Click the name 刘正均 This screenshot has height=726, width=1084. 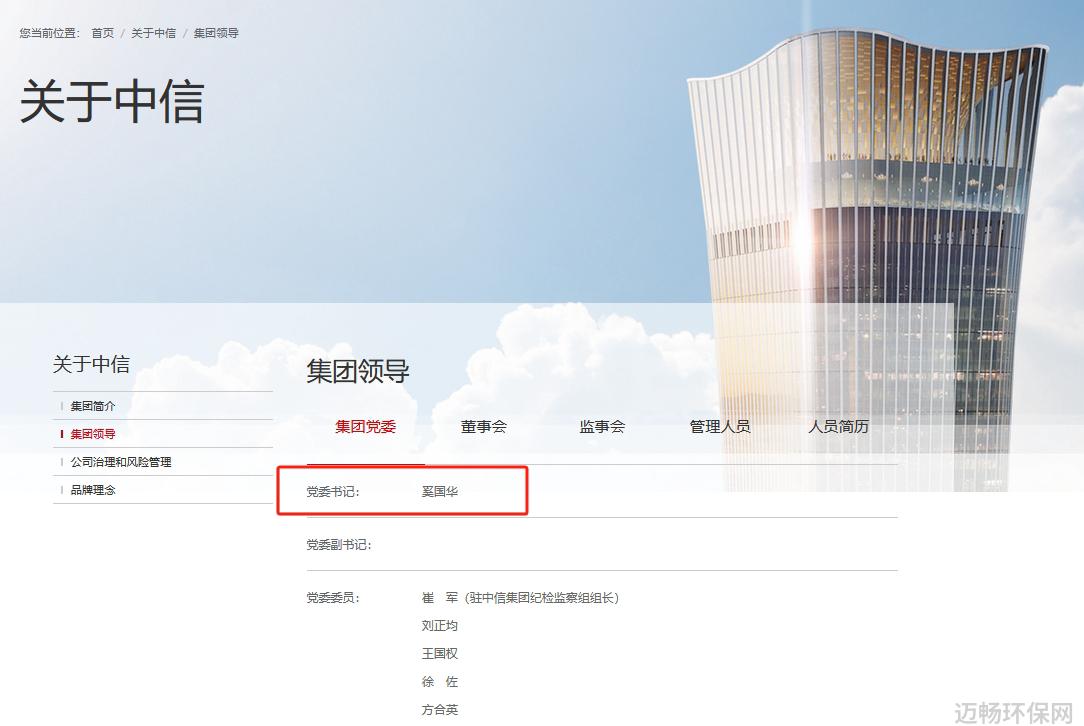point(440,626)
